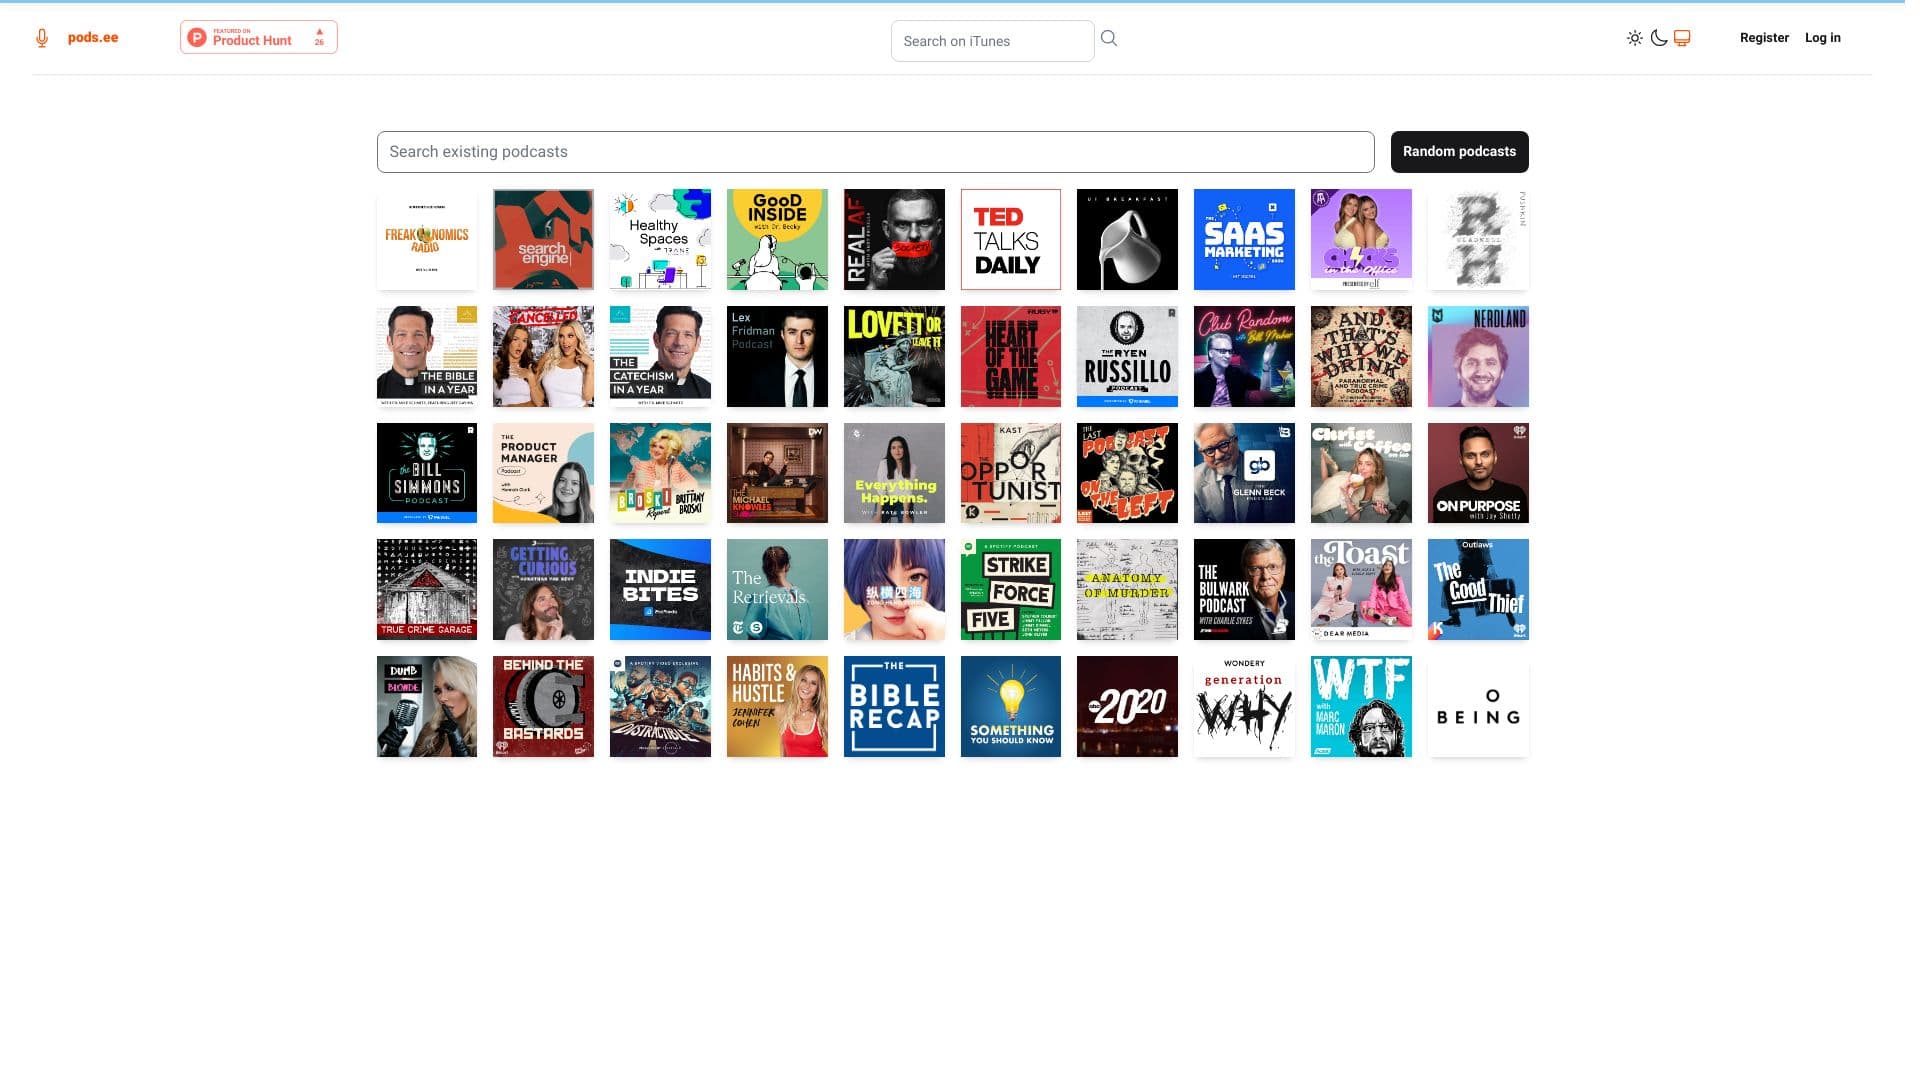Enable light theme via the sun icon

(x=1635, y=37)
